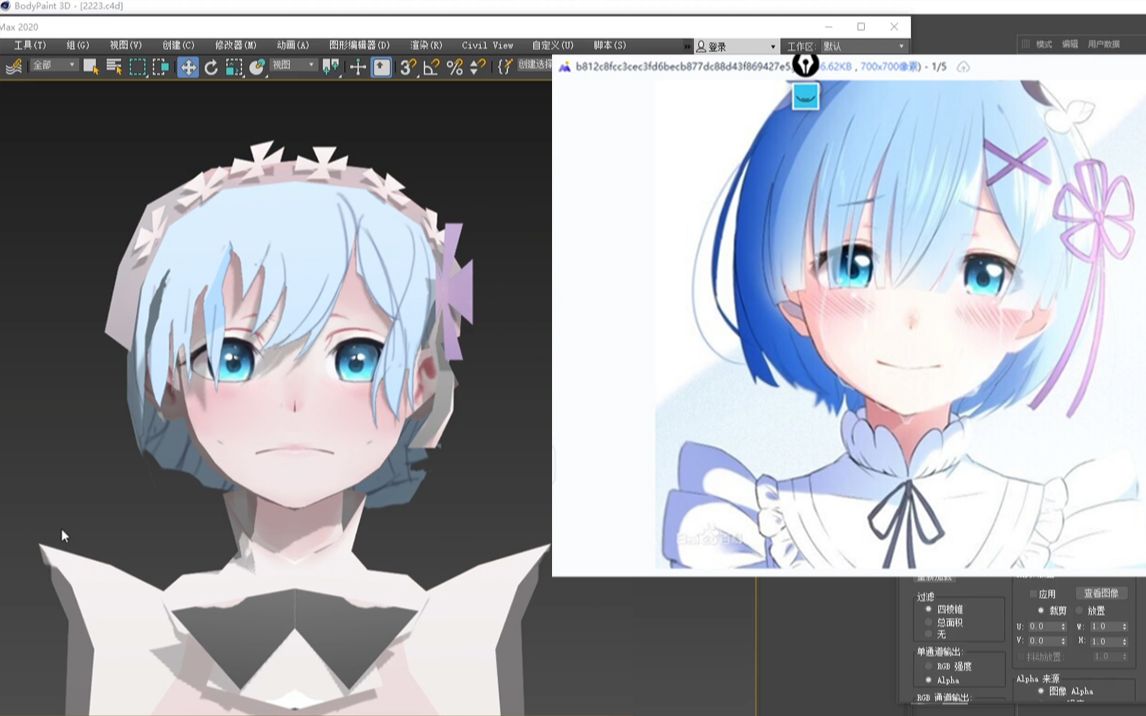Toggle the percent snap icon
This screenshot has width=1146, height=716.
tap(453, 68)
